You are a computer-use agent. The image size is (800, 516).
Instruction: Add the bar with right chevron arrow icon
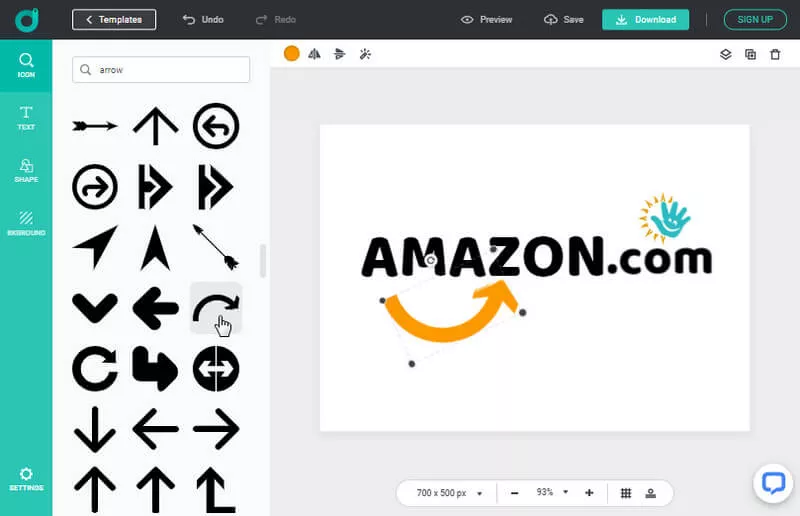point(155,187)
